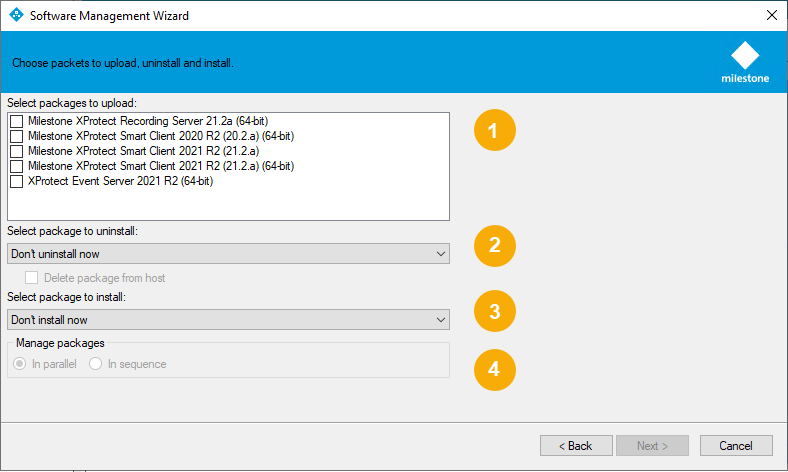This screenshot has width=788, height=472.
Task: Click the Select package to install label
Action: point(66,297)
